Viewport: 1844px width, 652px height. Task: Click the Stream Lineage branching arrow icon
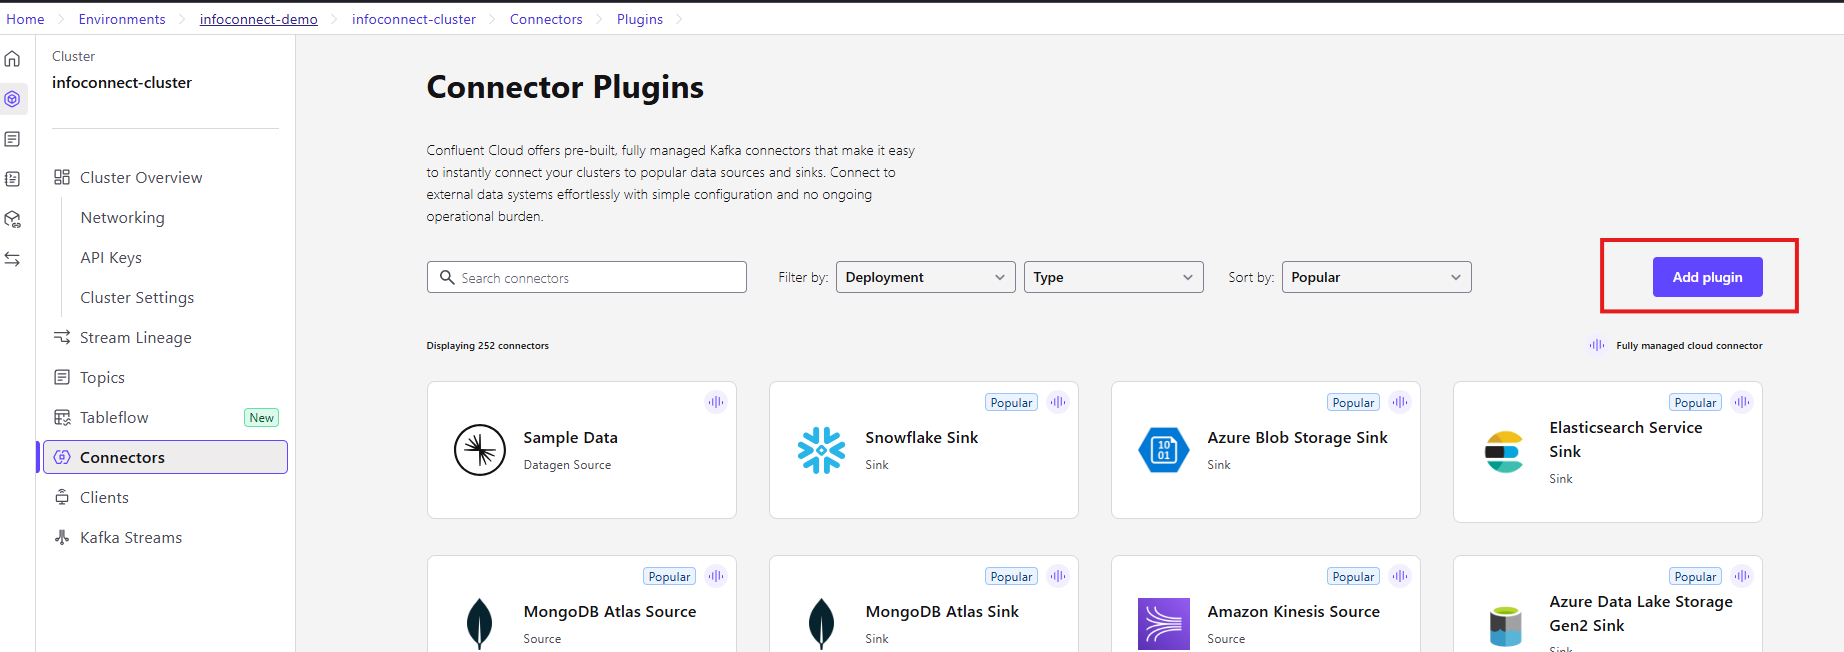(62, 337)
